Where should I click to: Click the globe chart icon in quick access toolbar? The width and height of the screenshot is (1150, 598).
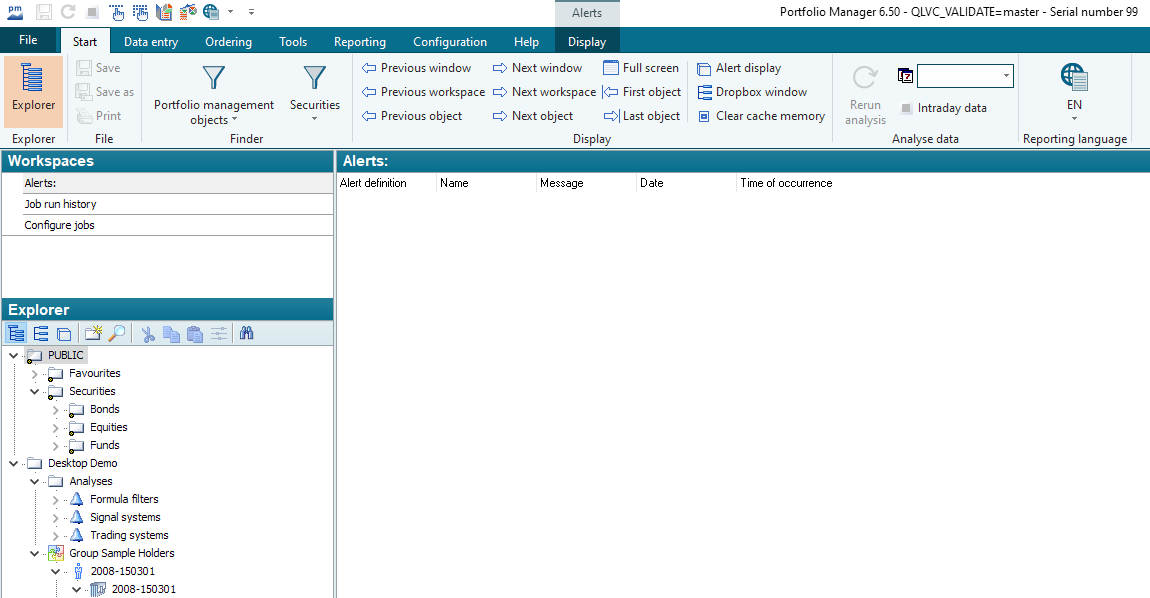[x=211, y=12]
